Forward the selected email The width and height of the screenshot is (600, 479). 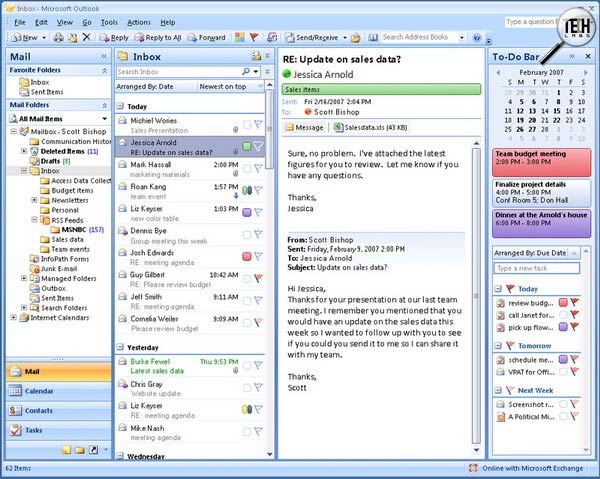click(207, 37)
